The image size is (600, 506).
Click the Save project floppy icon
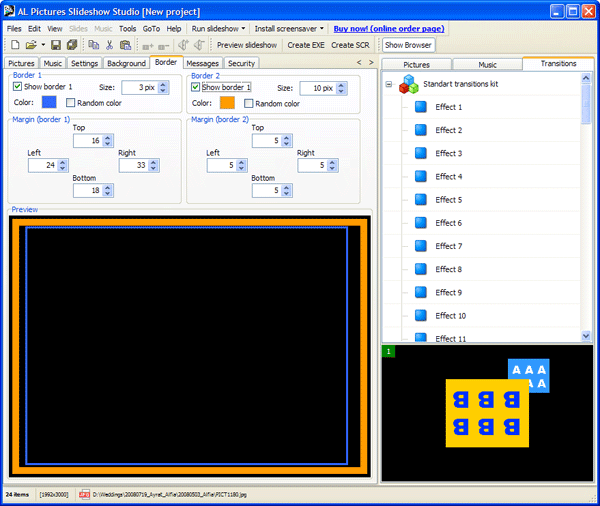(56, 45)
